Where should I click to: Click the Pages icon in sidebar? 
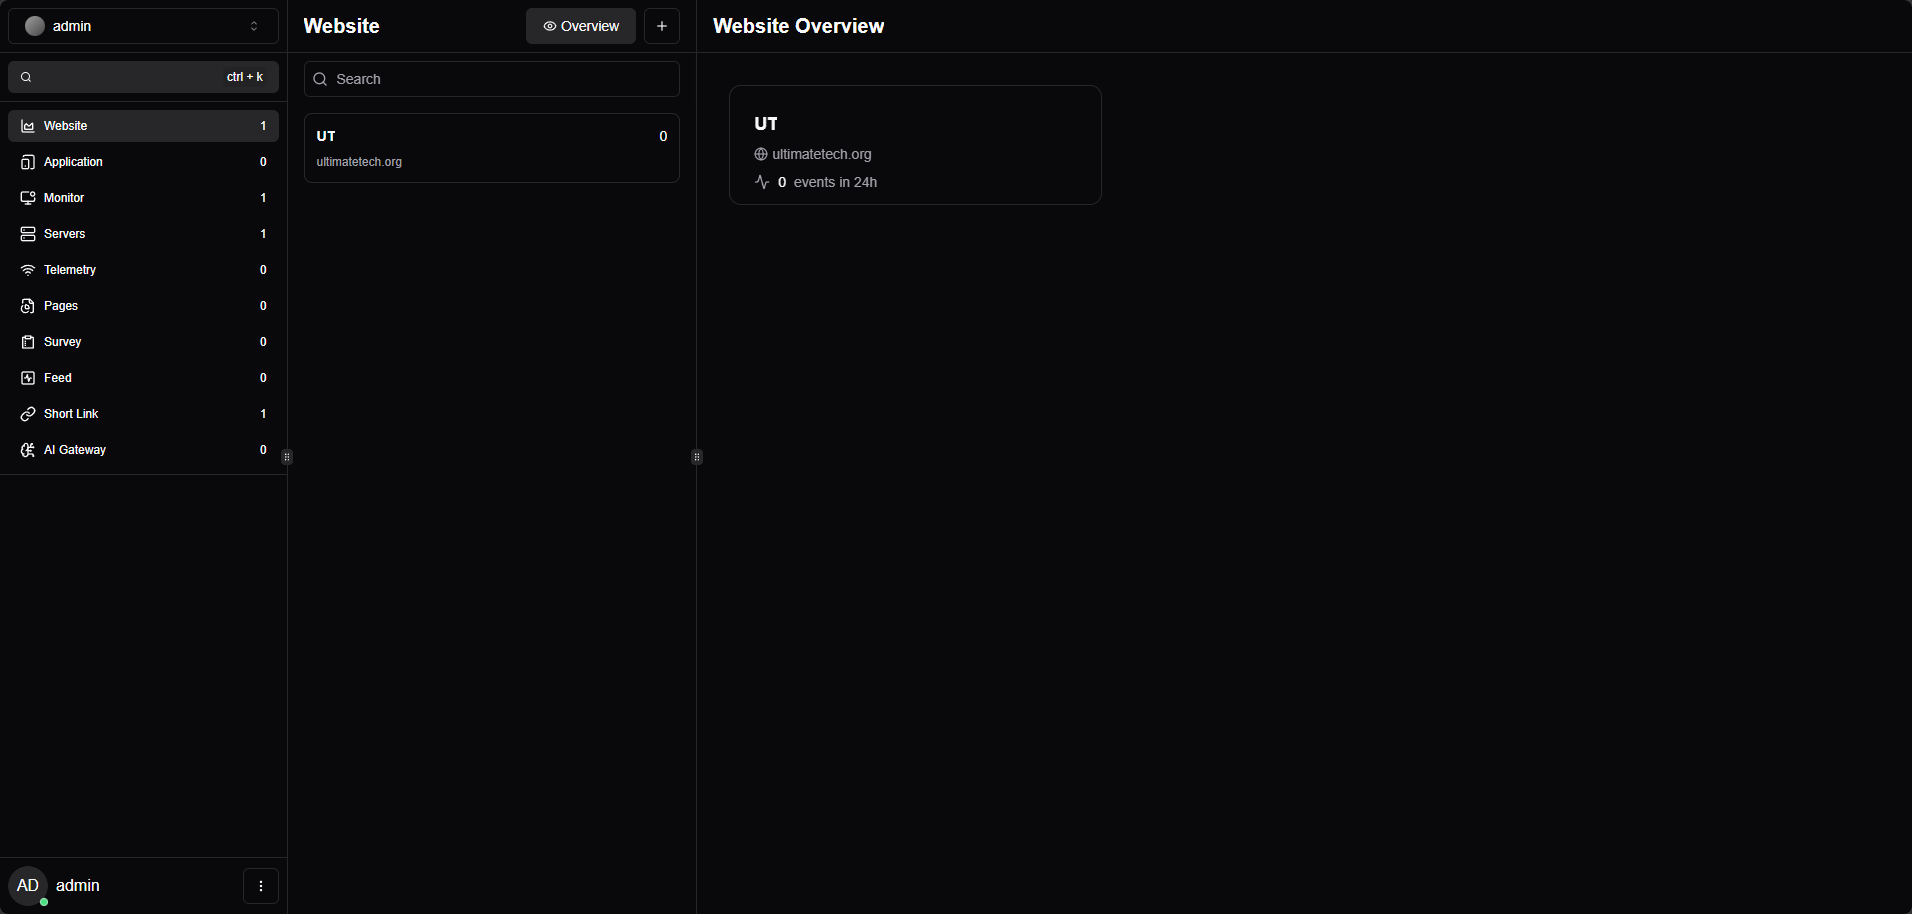coord(28,306)
